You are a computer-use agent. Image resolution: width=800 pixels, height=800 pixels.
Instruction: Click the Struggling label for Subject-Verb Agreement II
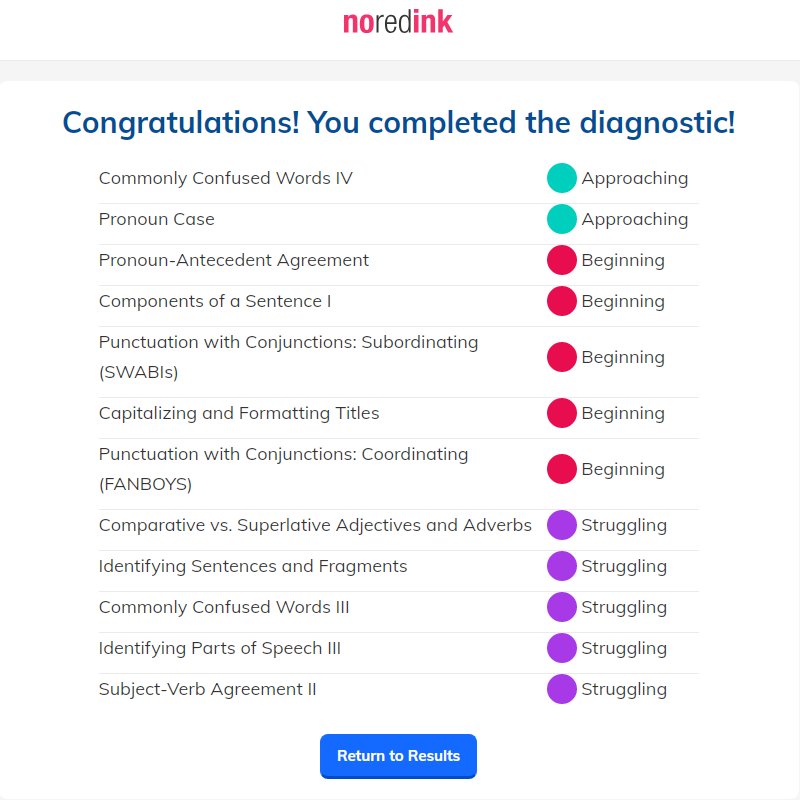pyautogui.click(x=624, y=690)
